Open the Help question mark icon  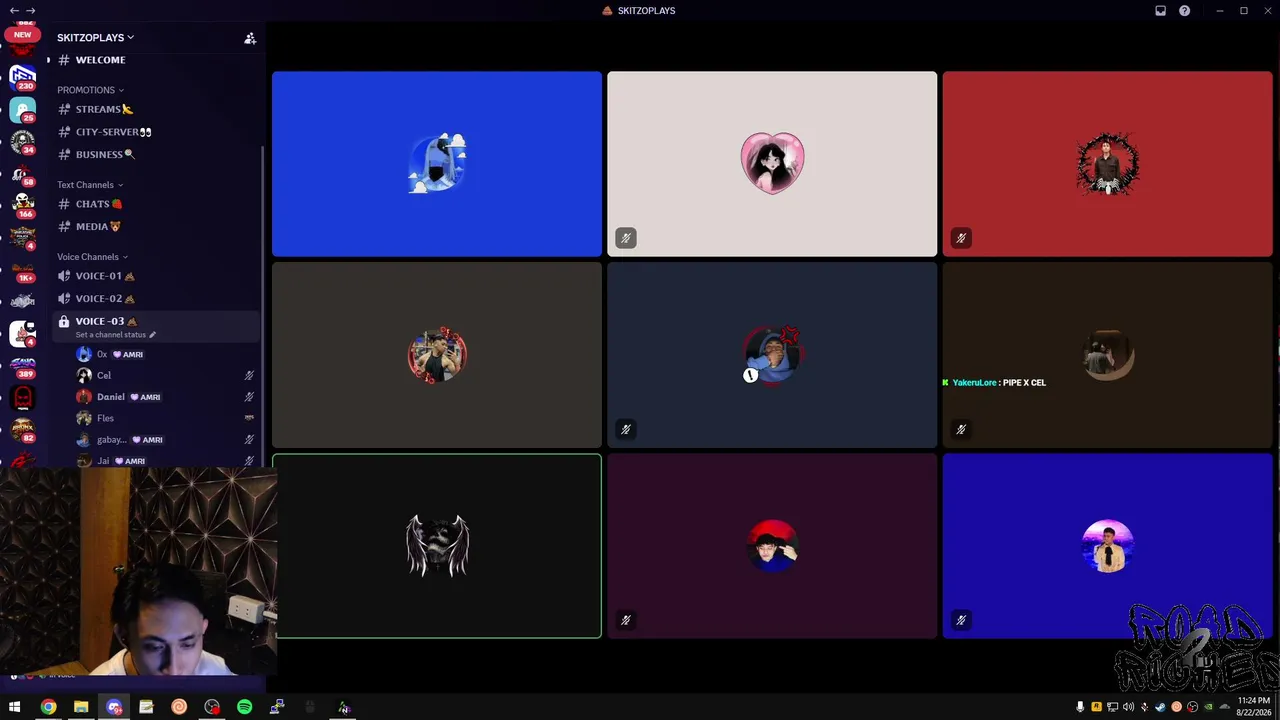pos(1185,11)
